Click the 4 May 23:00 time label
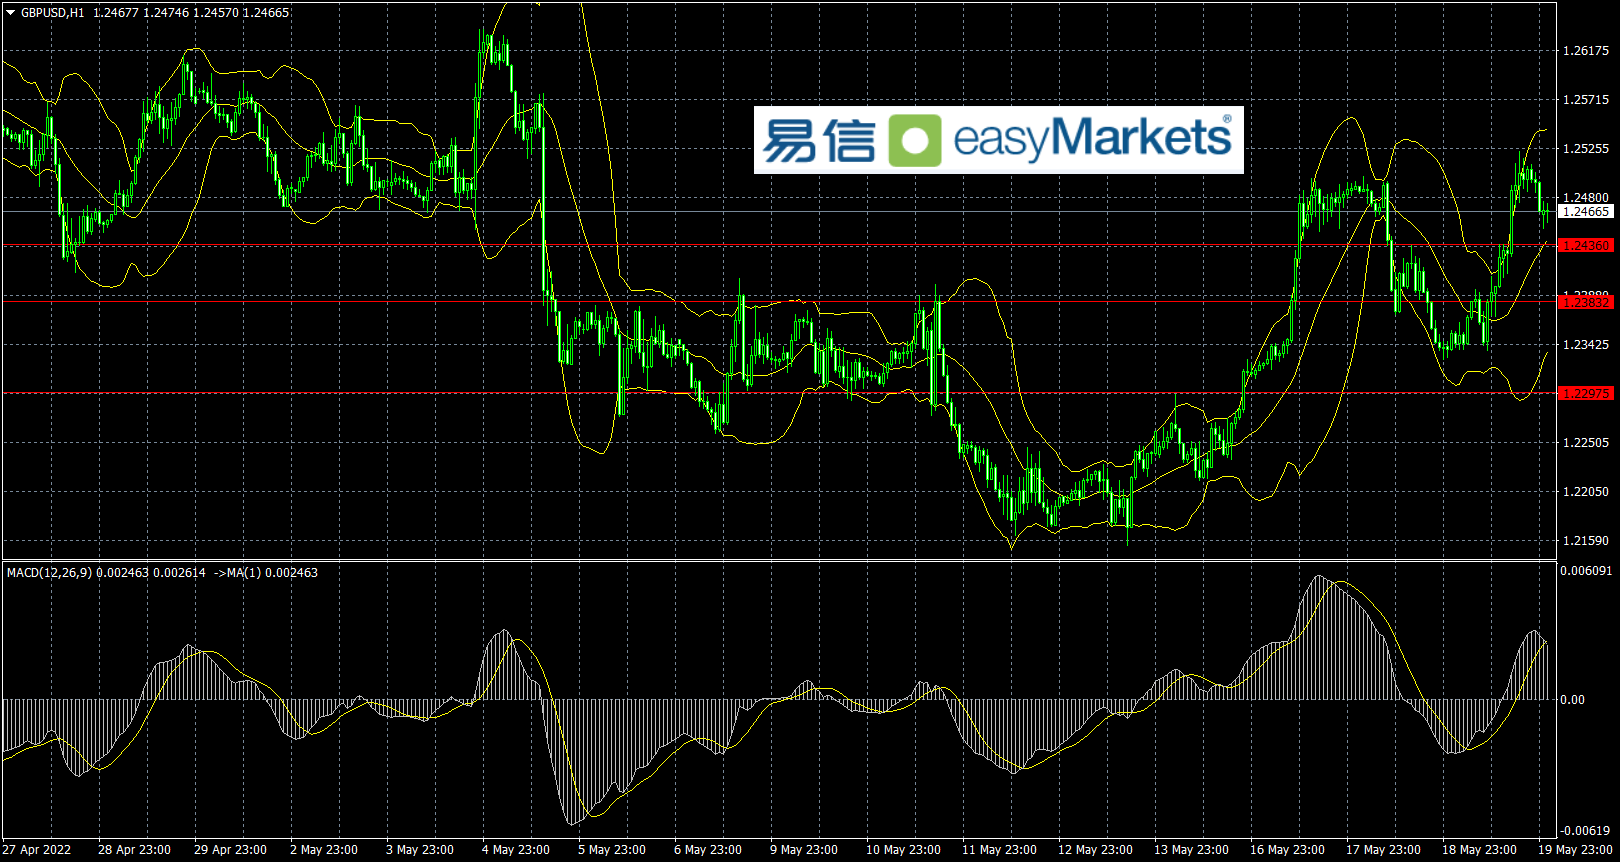Viewport: 1620px width, 862px height. pos(516,850)
